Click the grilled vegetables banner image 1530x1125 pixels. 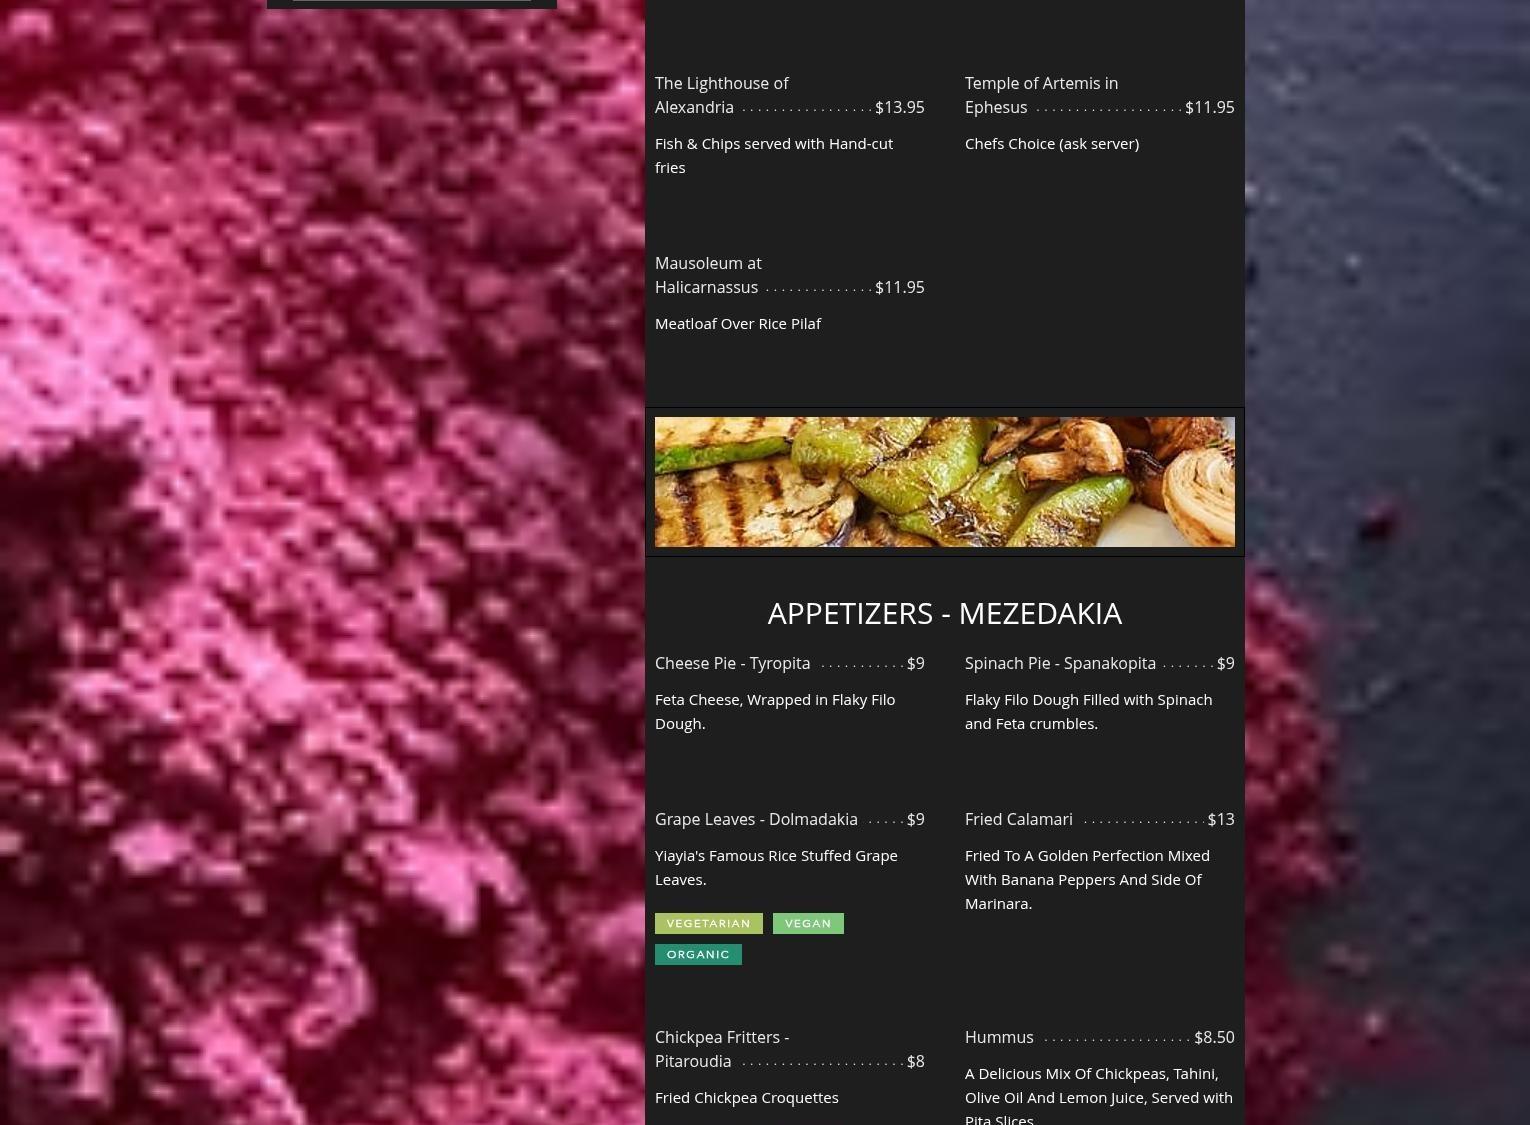pyautogui.click(x=945, y=482)
